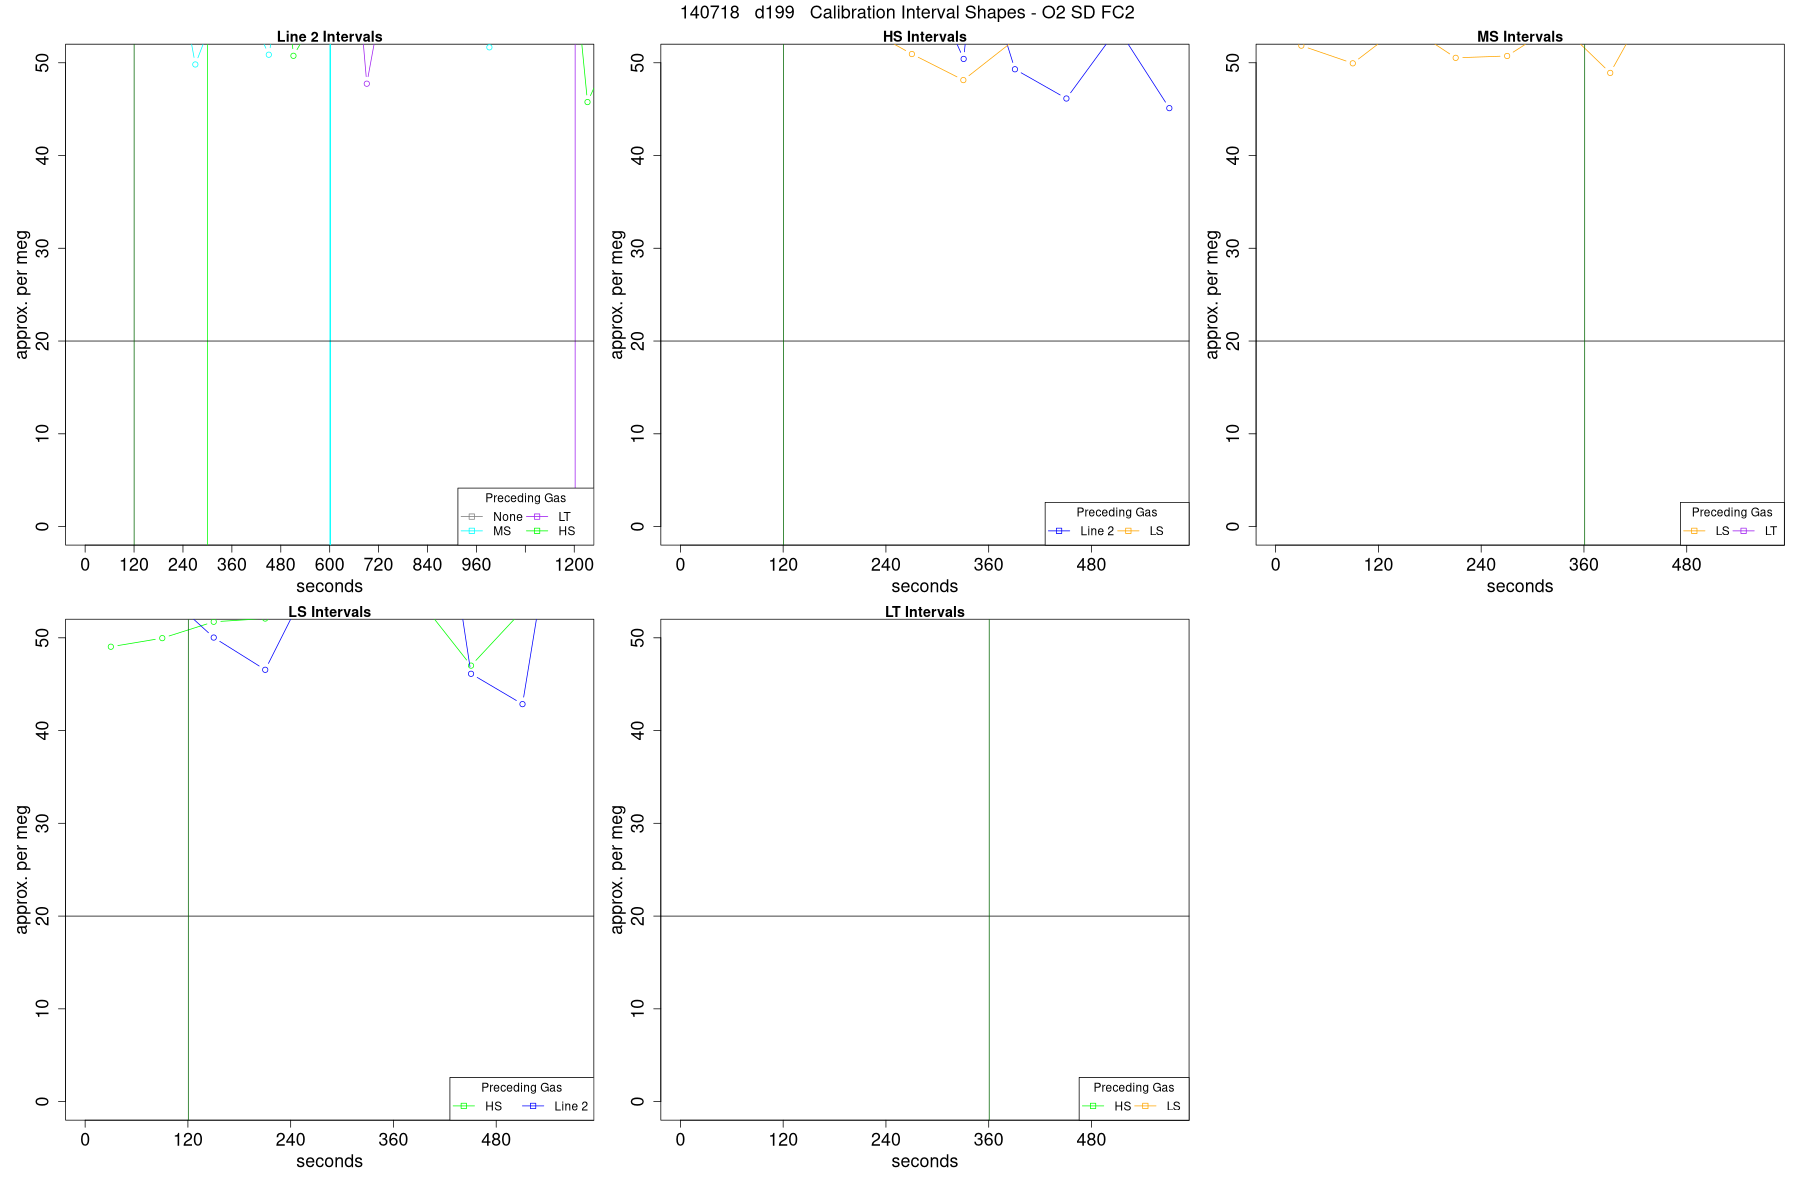Click 'Preceding Gas' legend header in MS plot
The width and height of the screenshot is (1800, 1200).
tap(1731, 512)
